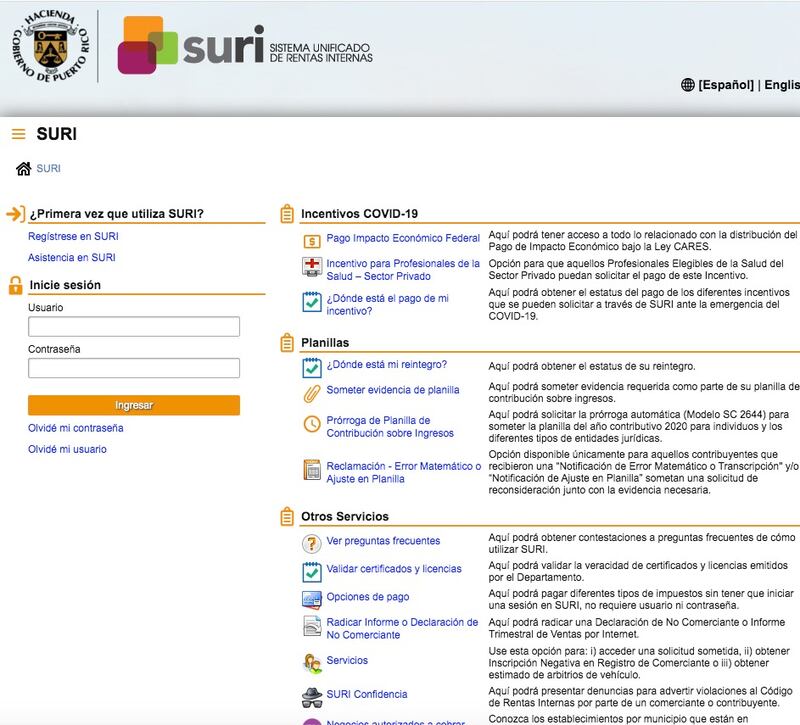This screenshot has width=800, height=725.
Task: Click the bold SURI page title
Action: [57, 134]
